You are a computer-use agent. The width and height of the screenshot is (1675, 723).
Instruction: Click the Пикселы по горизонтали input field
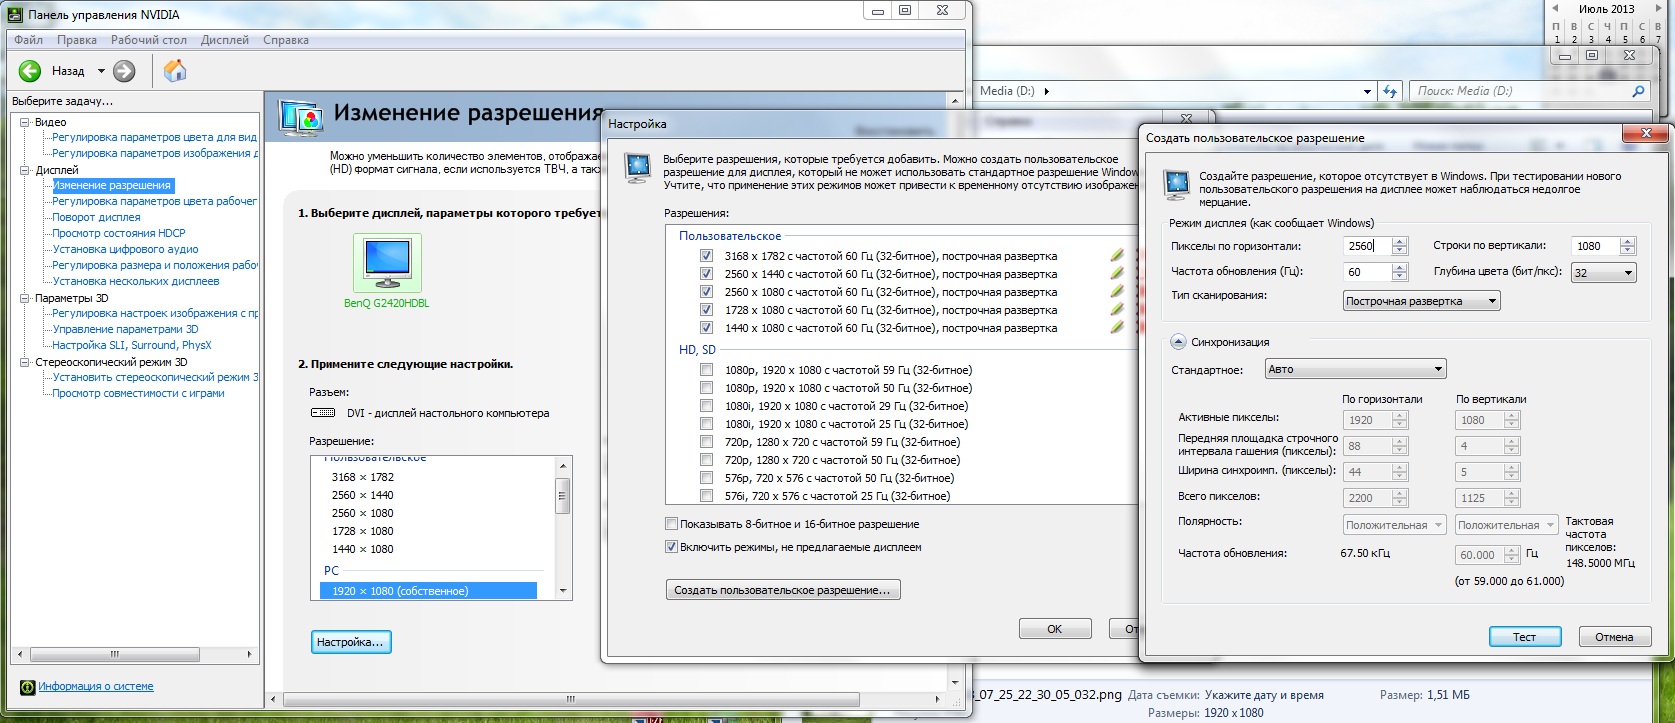1367,246
